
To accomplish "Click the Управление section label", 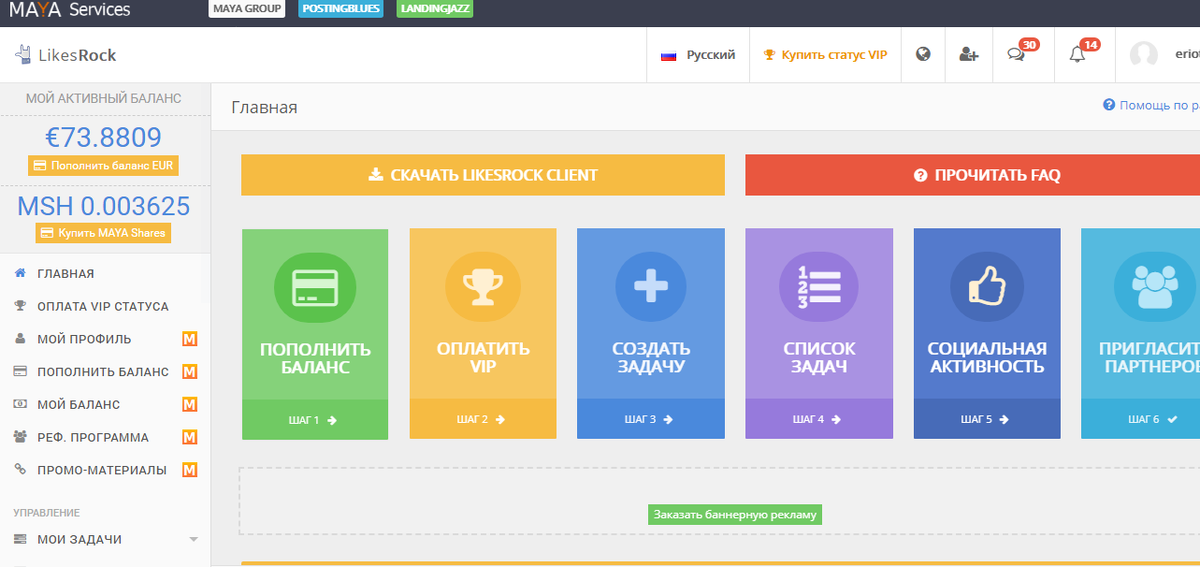I will (46, 513).
